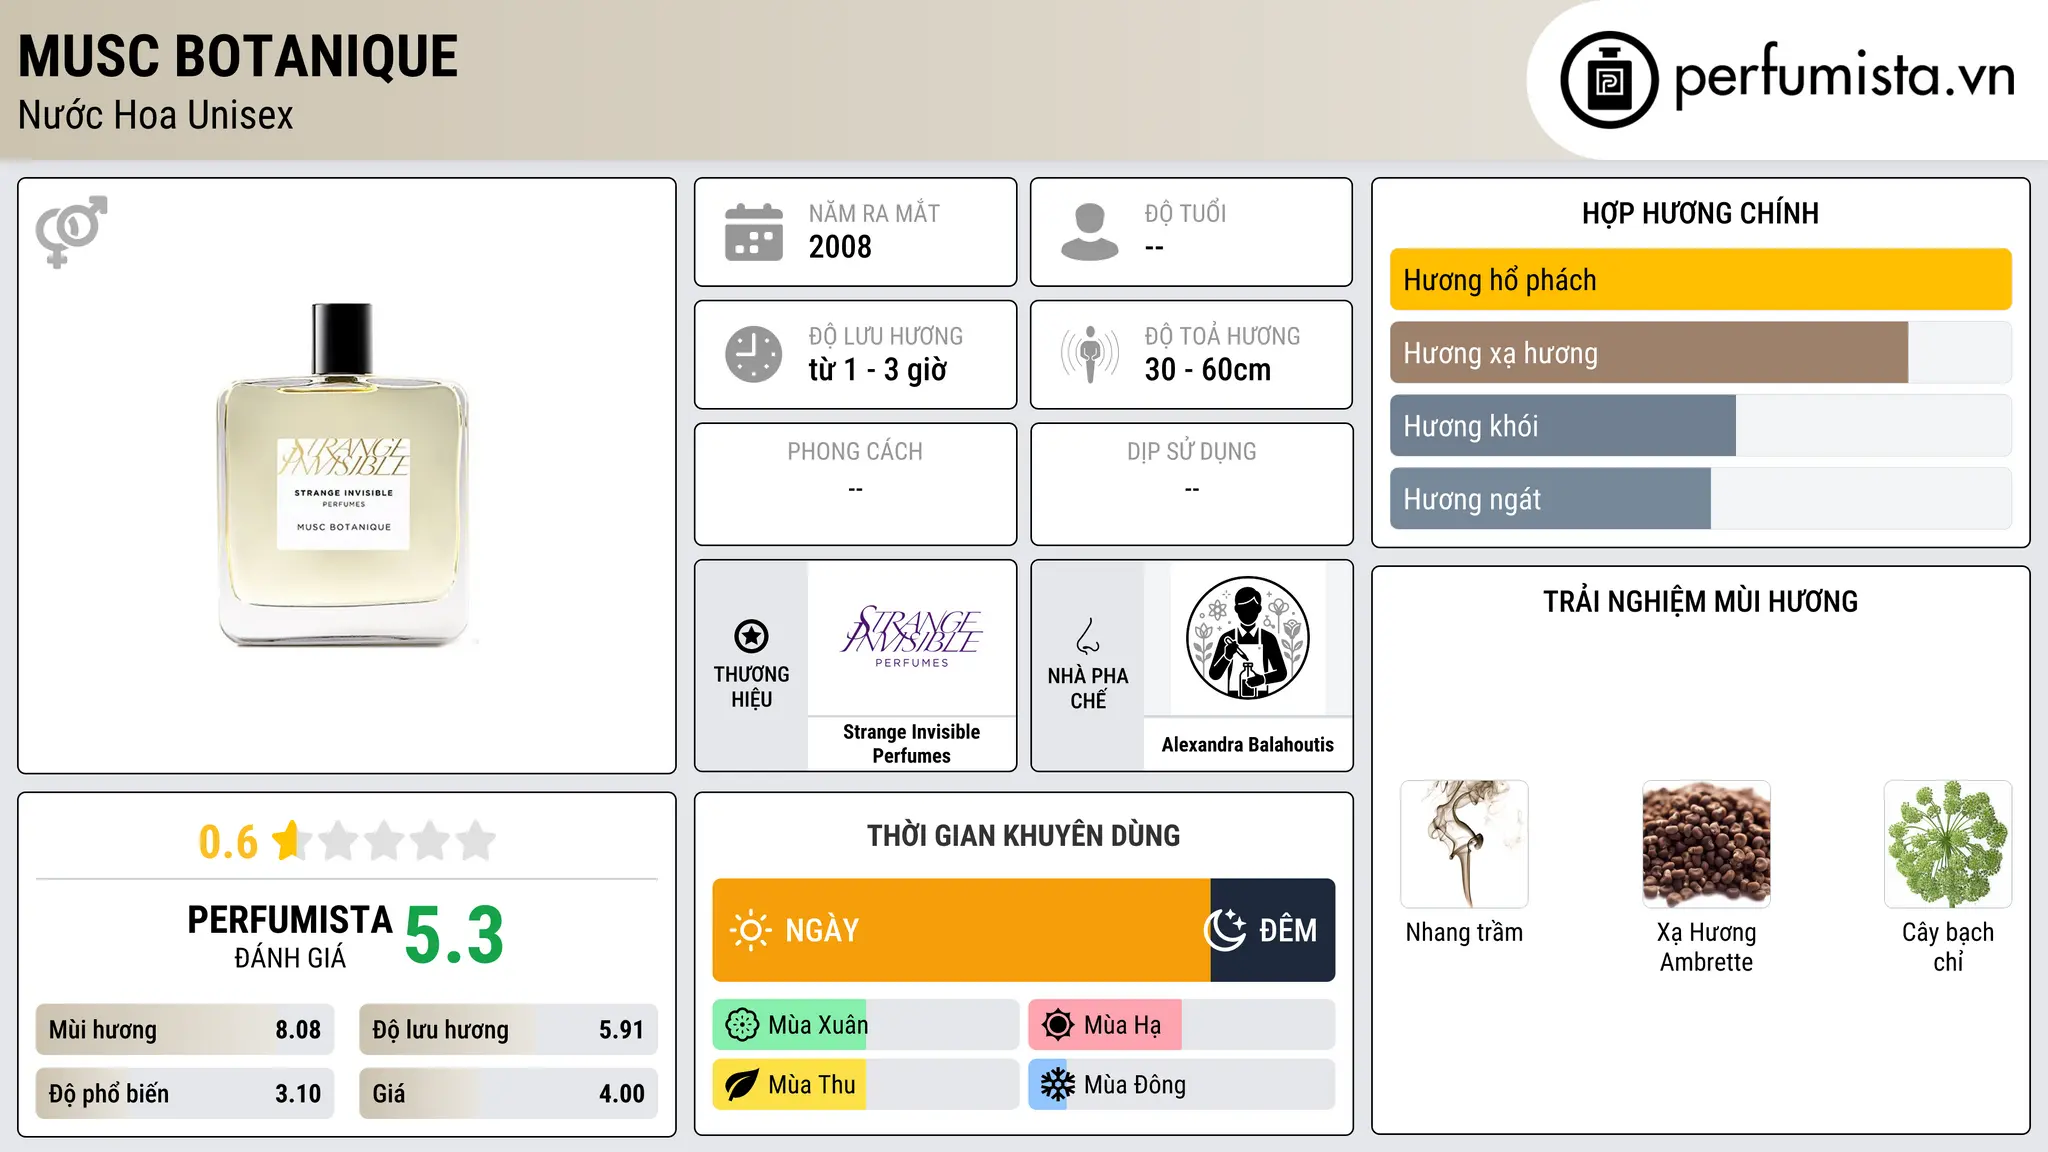Click the snowflake icon for Mùa Đông
2048x1152 pixels.
[1058, 1085]
